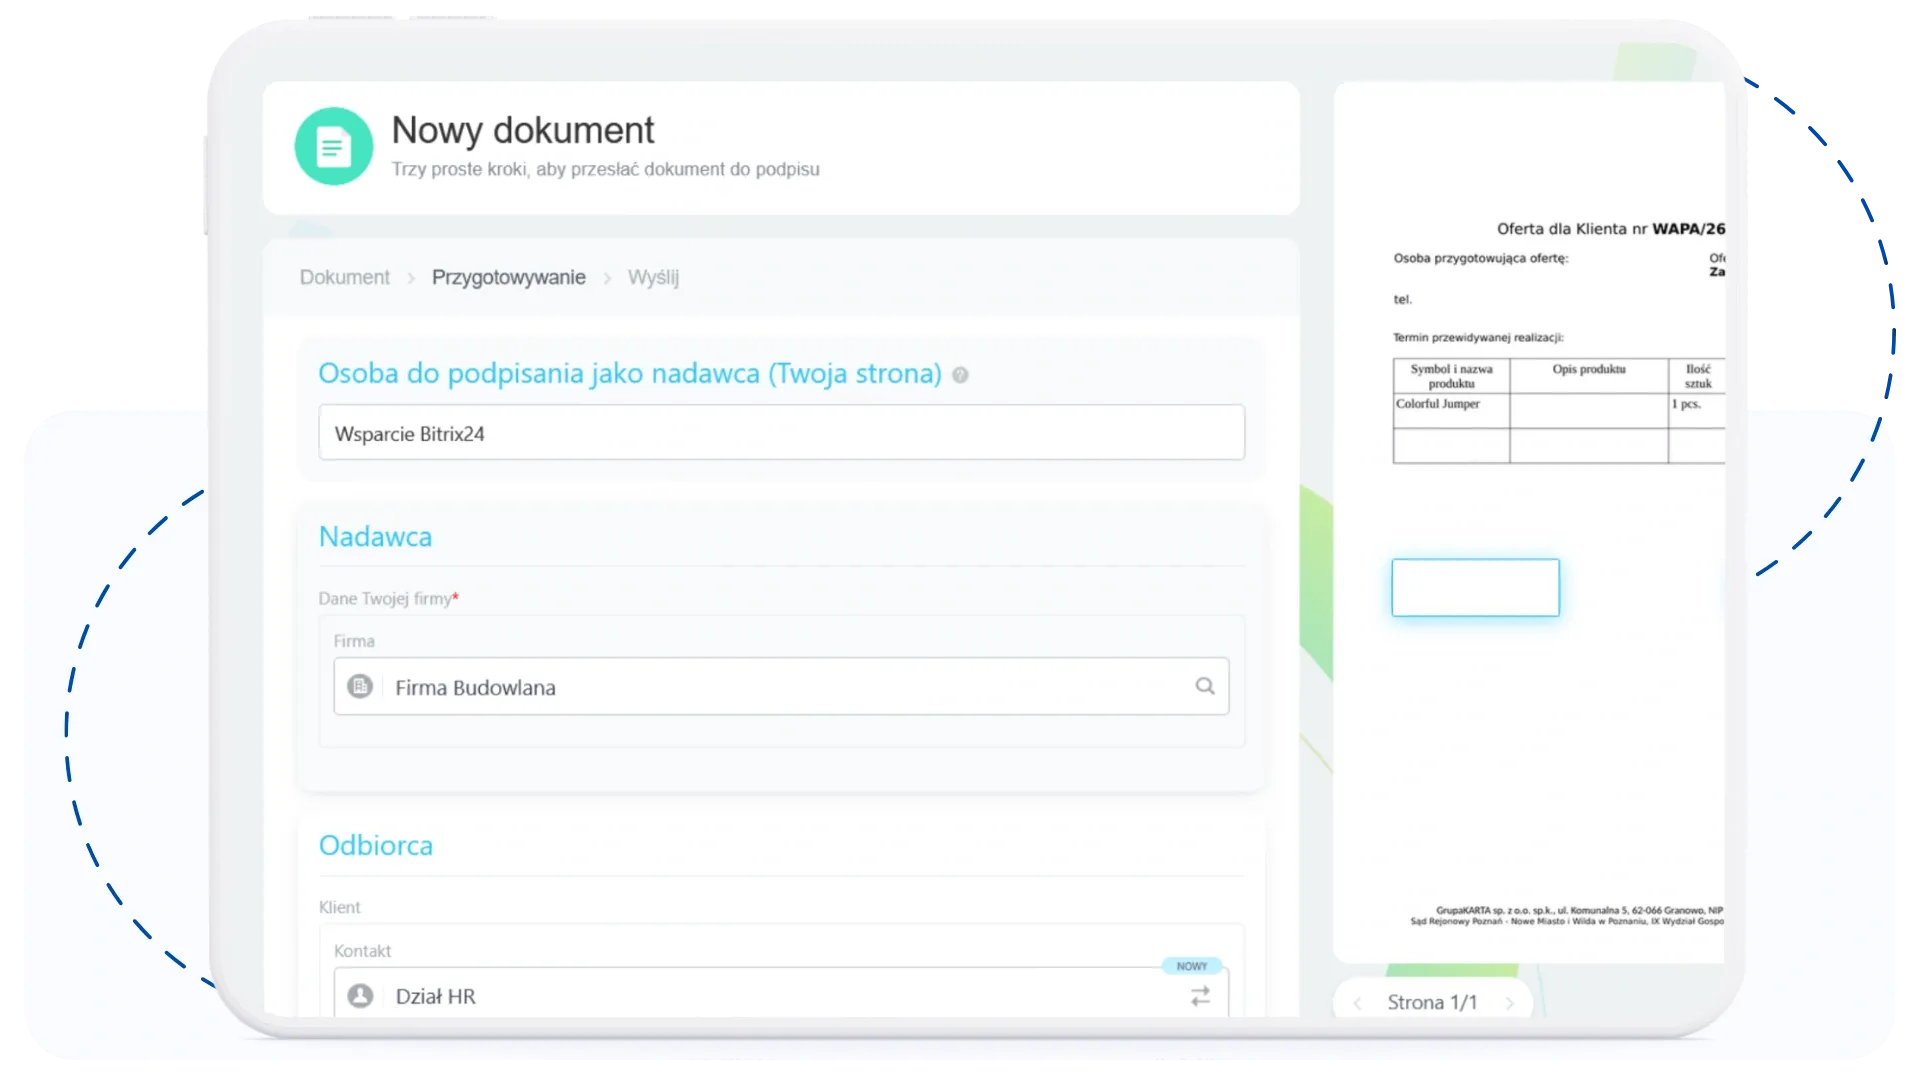The image size is (1920, 1080).
Task: Click the Odbiorca section heading
Action: point(375,846)
